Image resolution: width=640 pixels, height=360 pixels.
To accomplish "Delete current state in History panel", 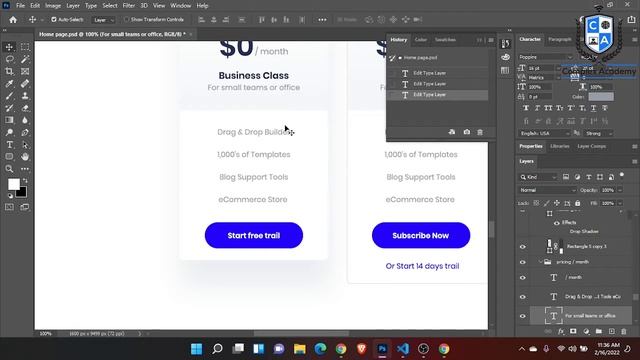I will [x=480, y=132].
